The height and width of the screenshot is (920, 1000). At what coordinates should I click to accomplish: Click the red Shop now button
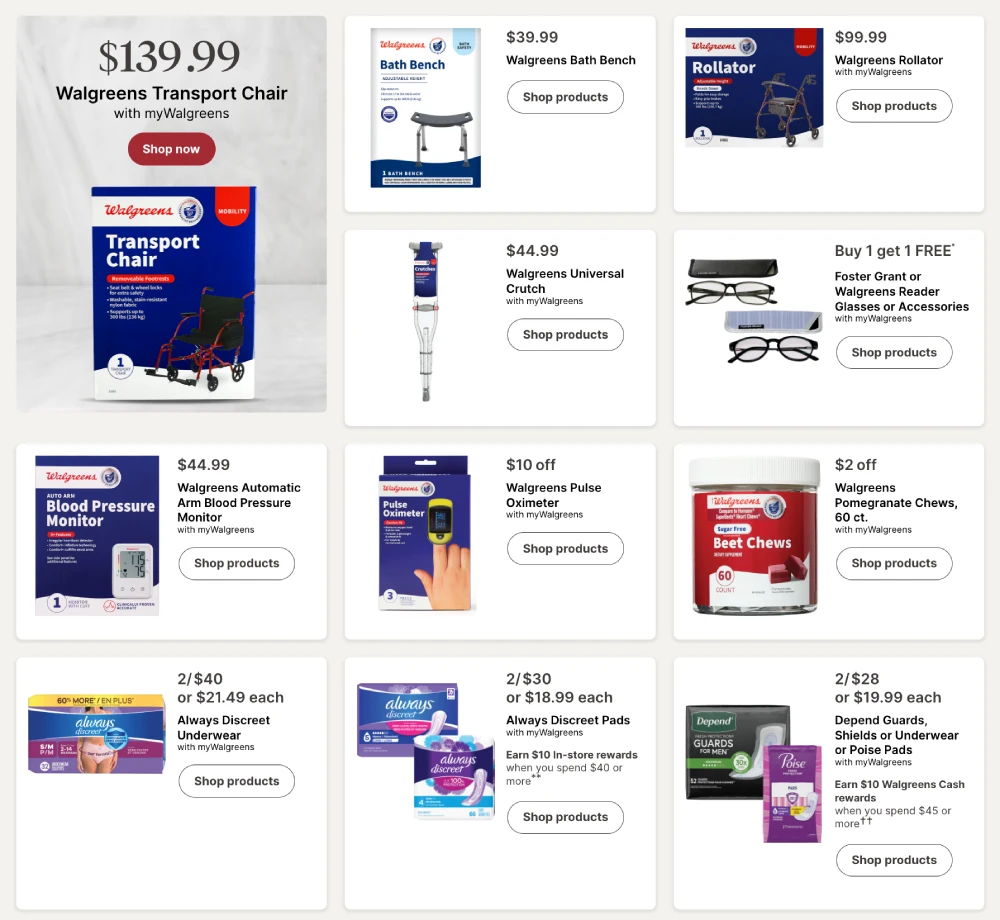click(171, 149)
